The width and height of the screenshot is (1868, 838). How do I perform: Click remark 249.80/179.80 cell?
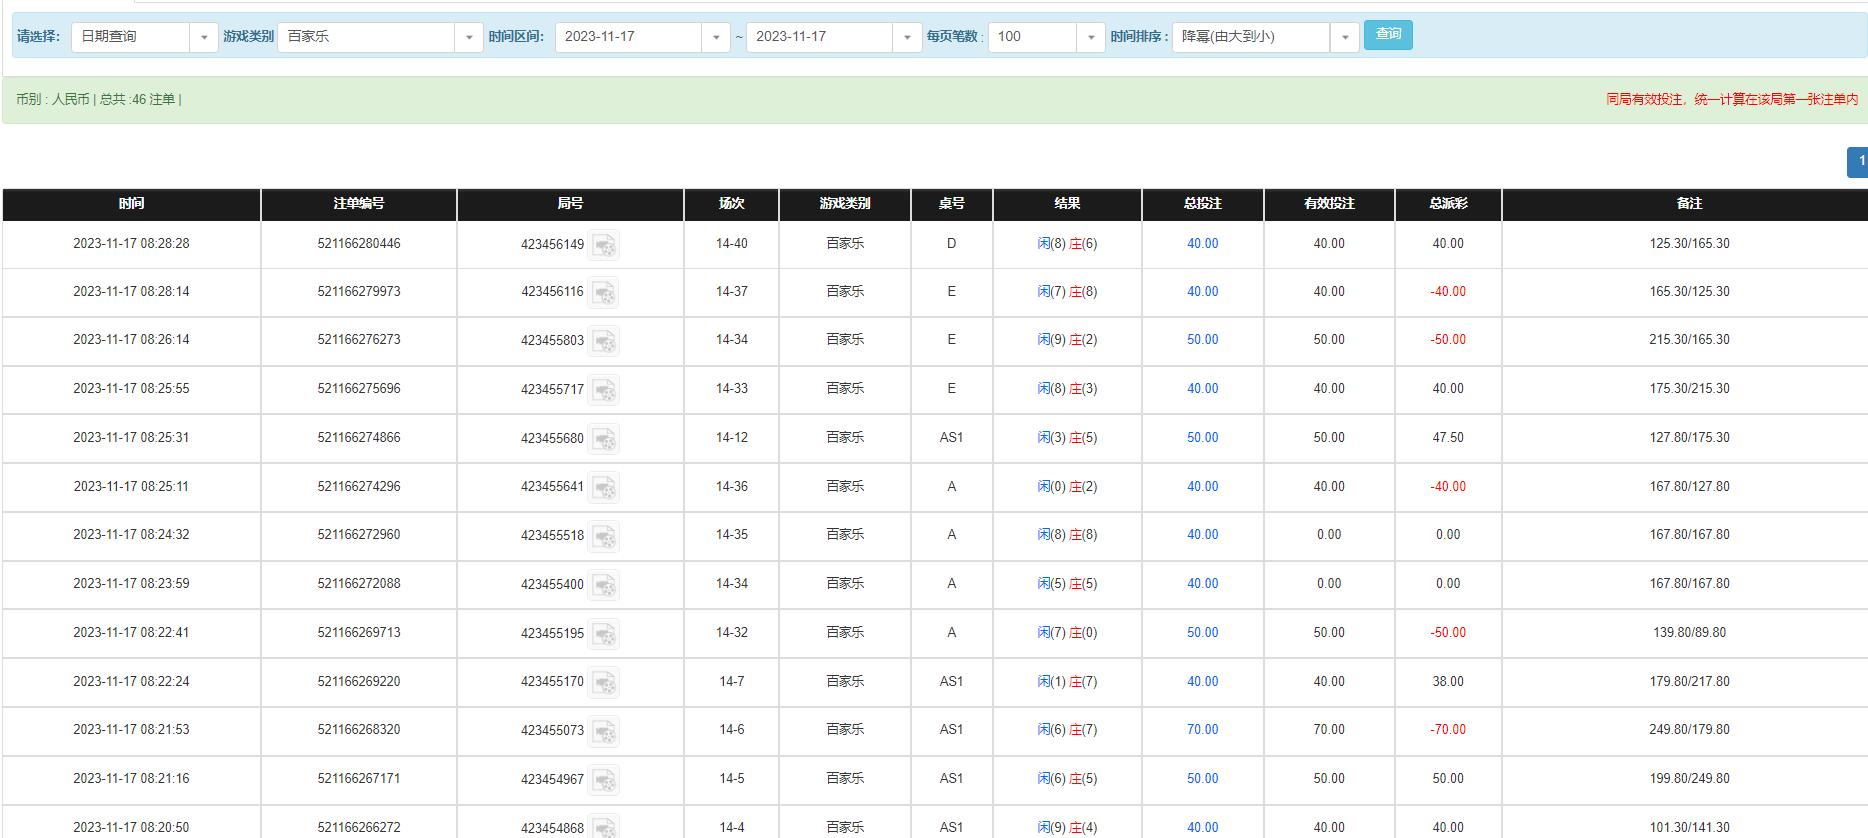coord(1689,730)
